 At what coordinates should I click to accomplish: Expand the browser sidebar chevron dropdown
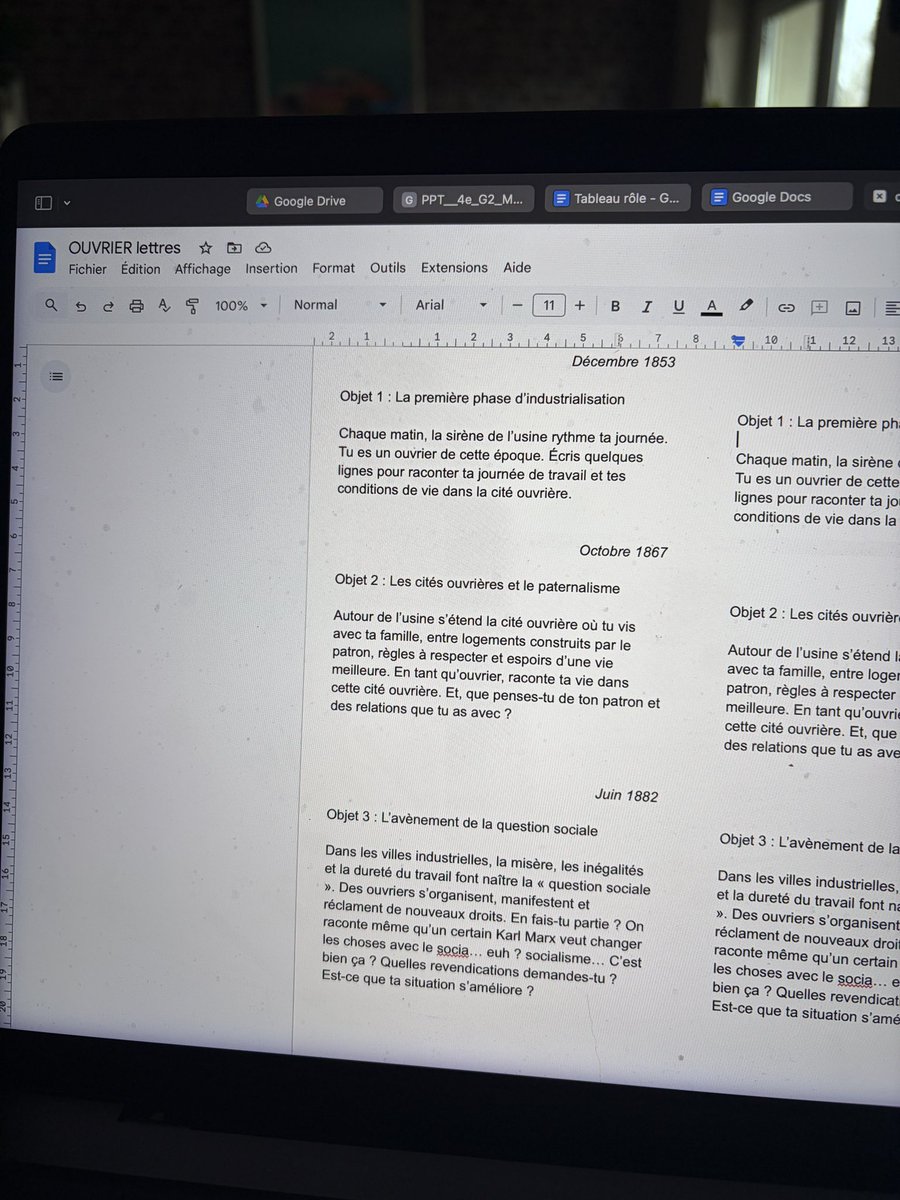(x=67, y=202)
